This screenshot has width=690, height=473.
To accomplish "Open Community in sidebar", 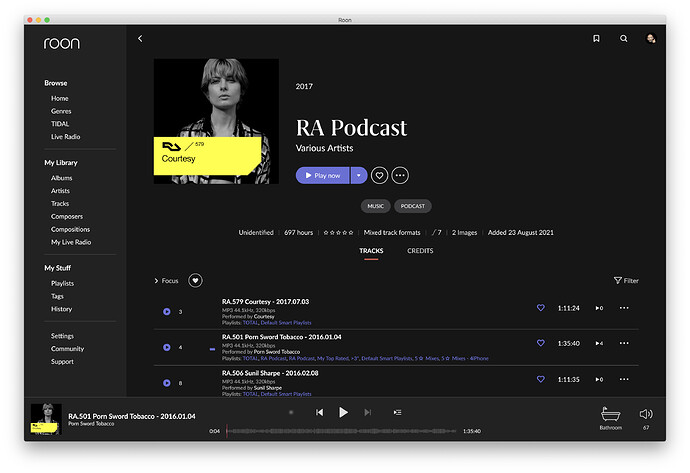I will point(67,349).
